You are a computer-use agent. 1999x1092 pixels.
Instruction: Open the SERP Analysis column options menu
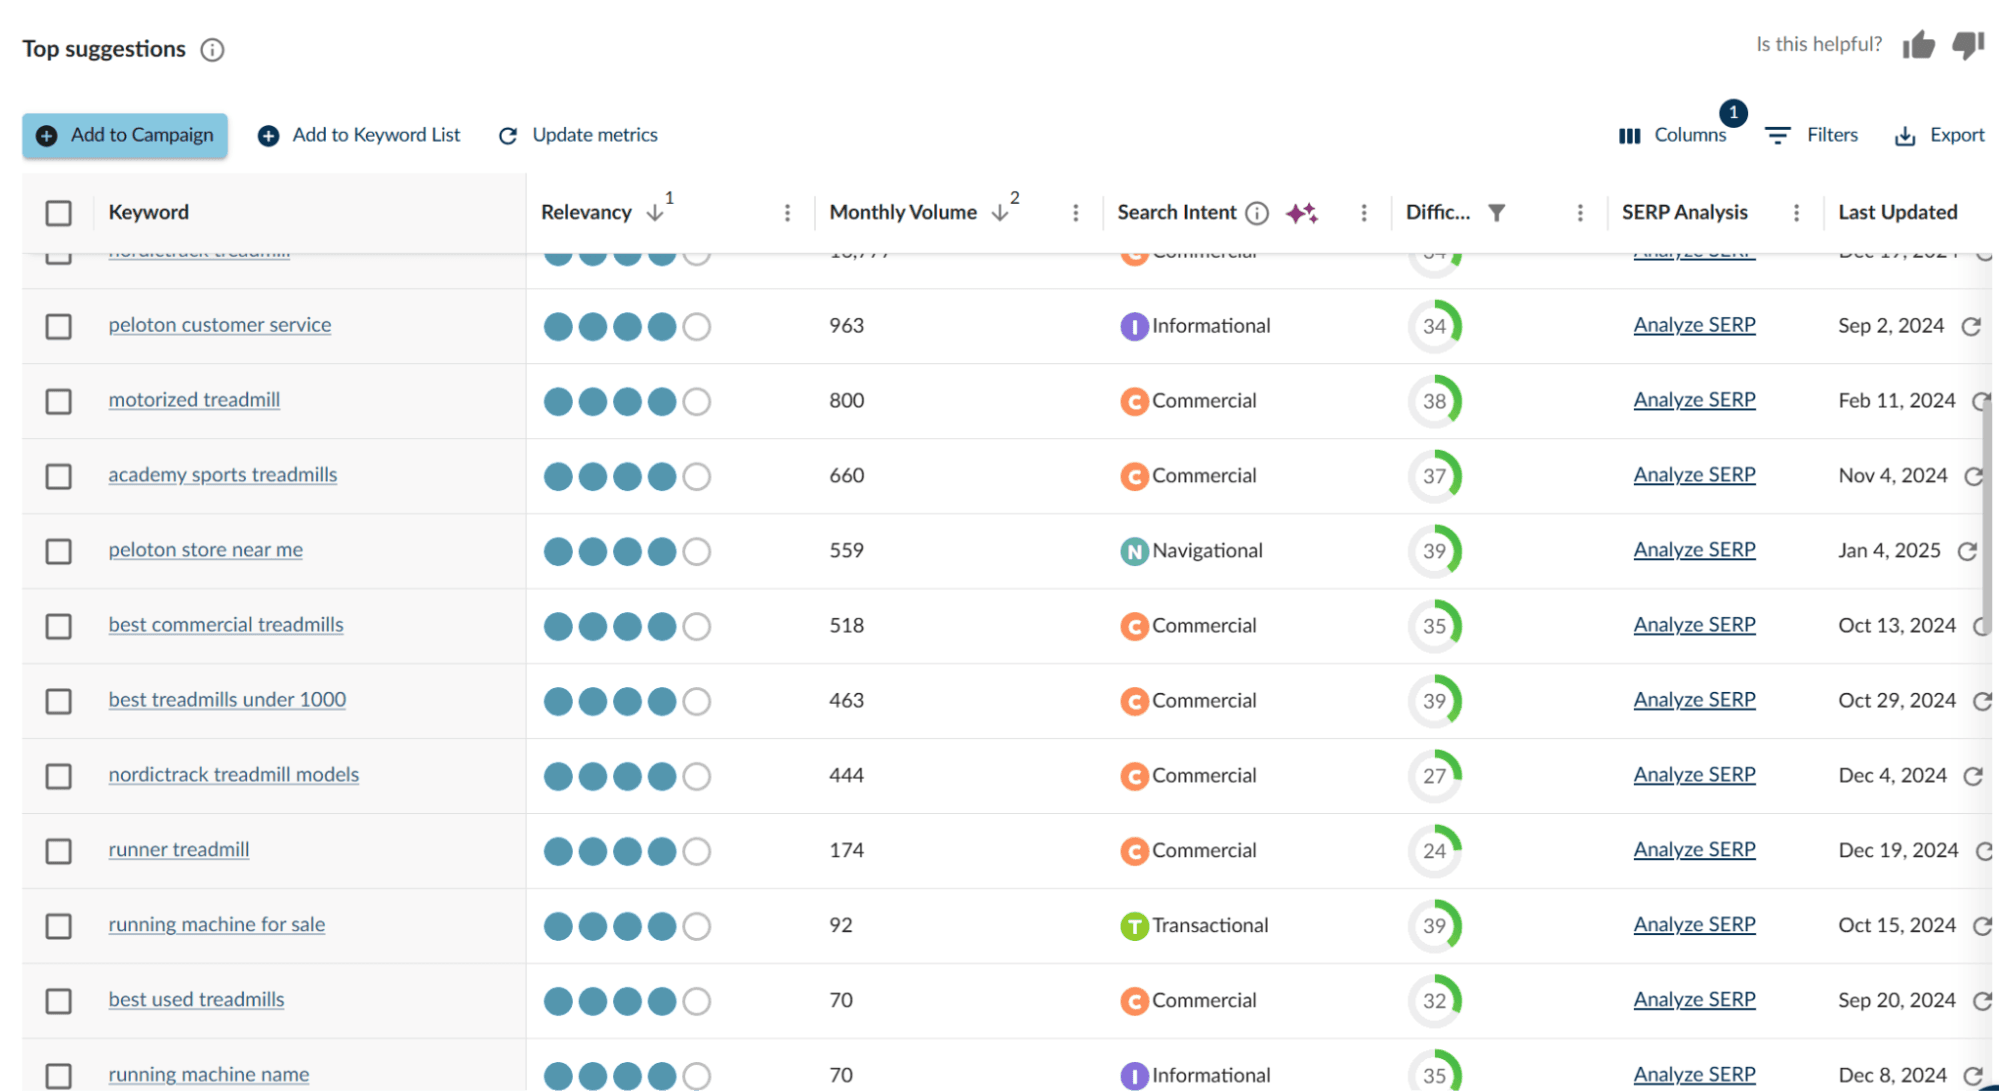[1796, 213]
